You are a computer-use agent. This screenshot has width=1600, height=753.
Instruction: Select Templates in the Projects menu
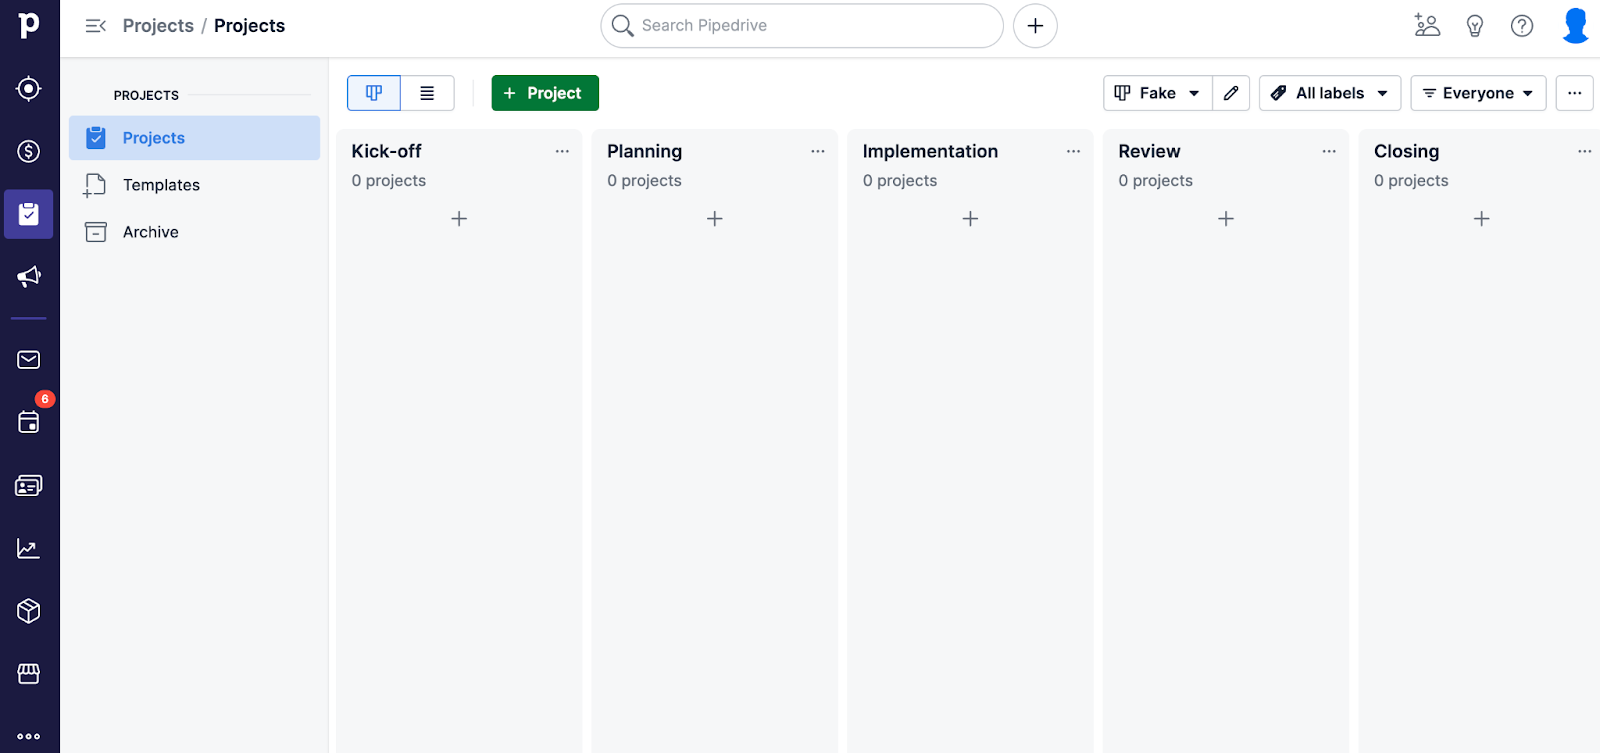(161, 185)
